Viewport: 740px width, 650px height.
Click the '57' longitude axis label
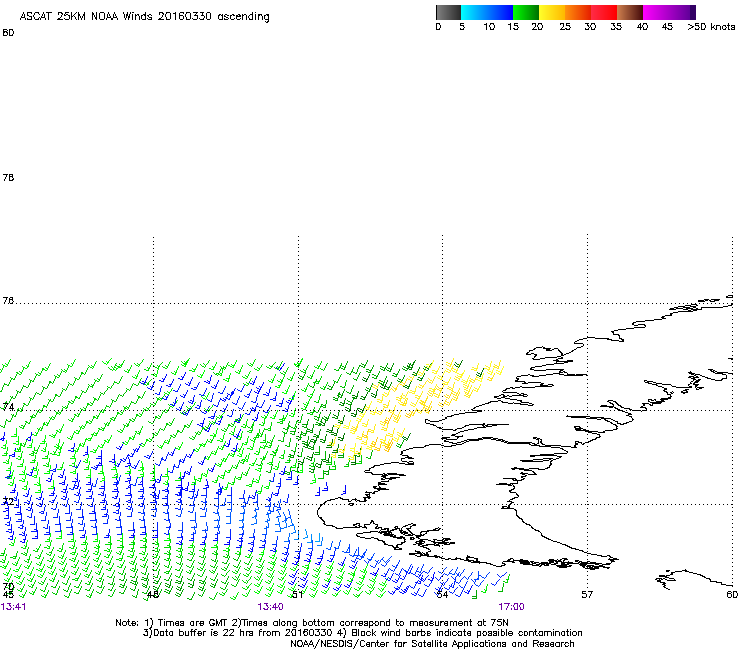coord(587,595)
